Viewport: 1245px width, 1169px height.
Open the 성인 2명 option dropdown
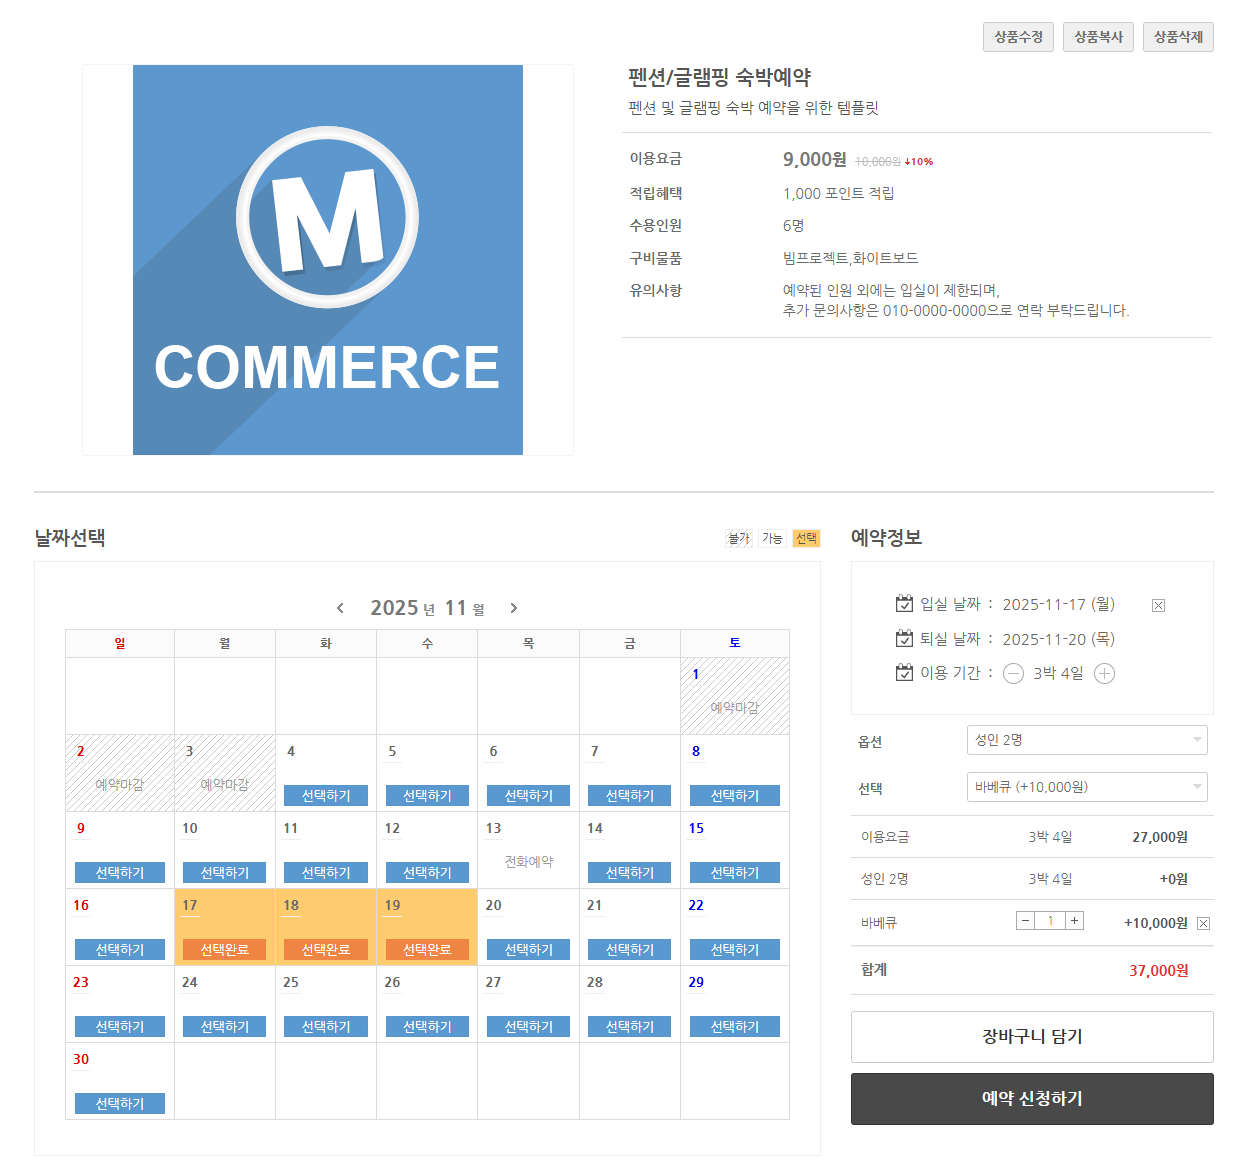click(1087, 740)
